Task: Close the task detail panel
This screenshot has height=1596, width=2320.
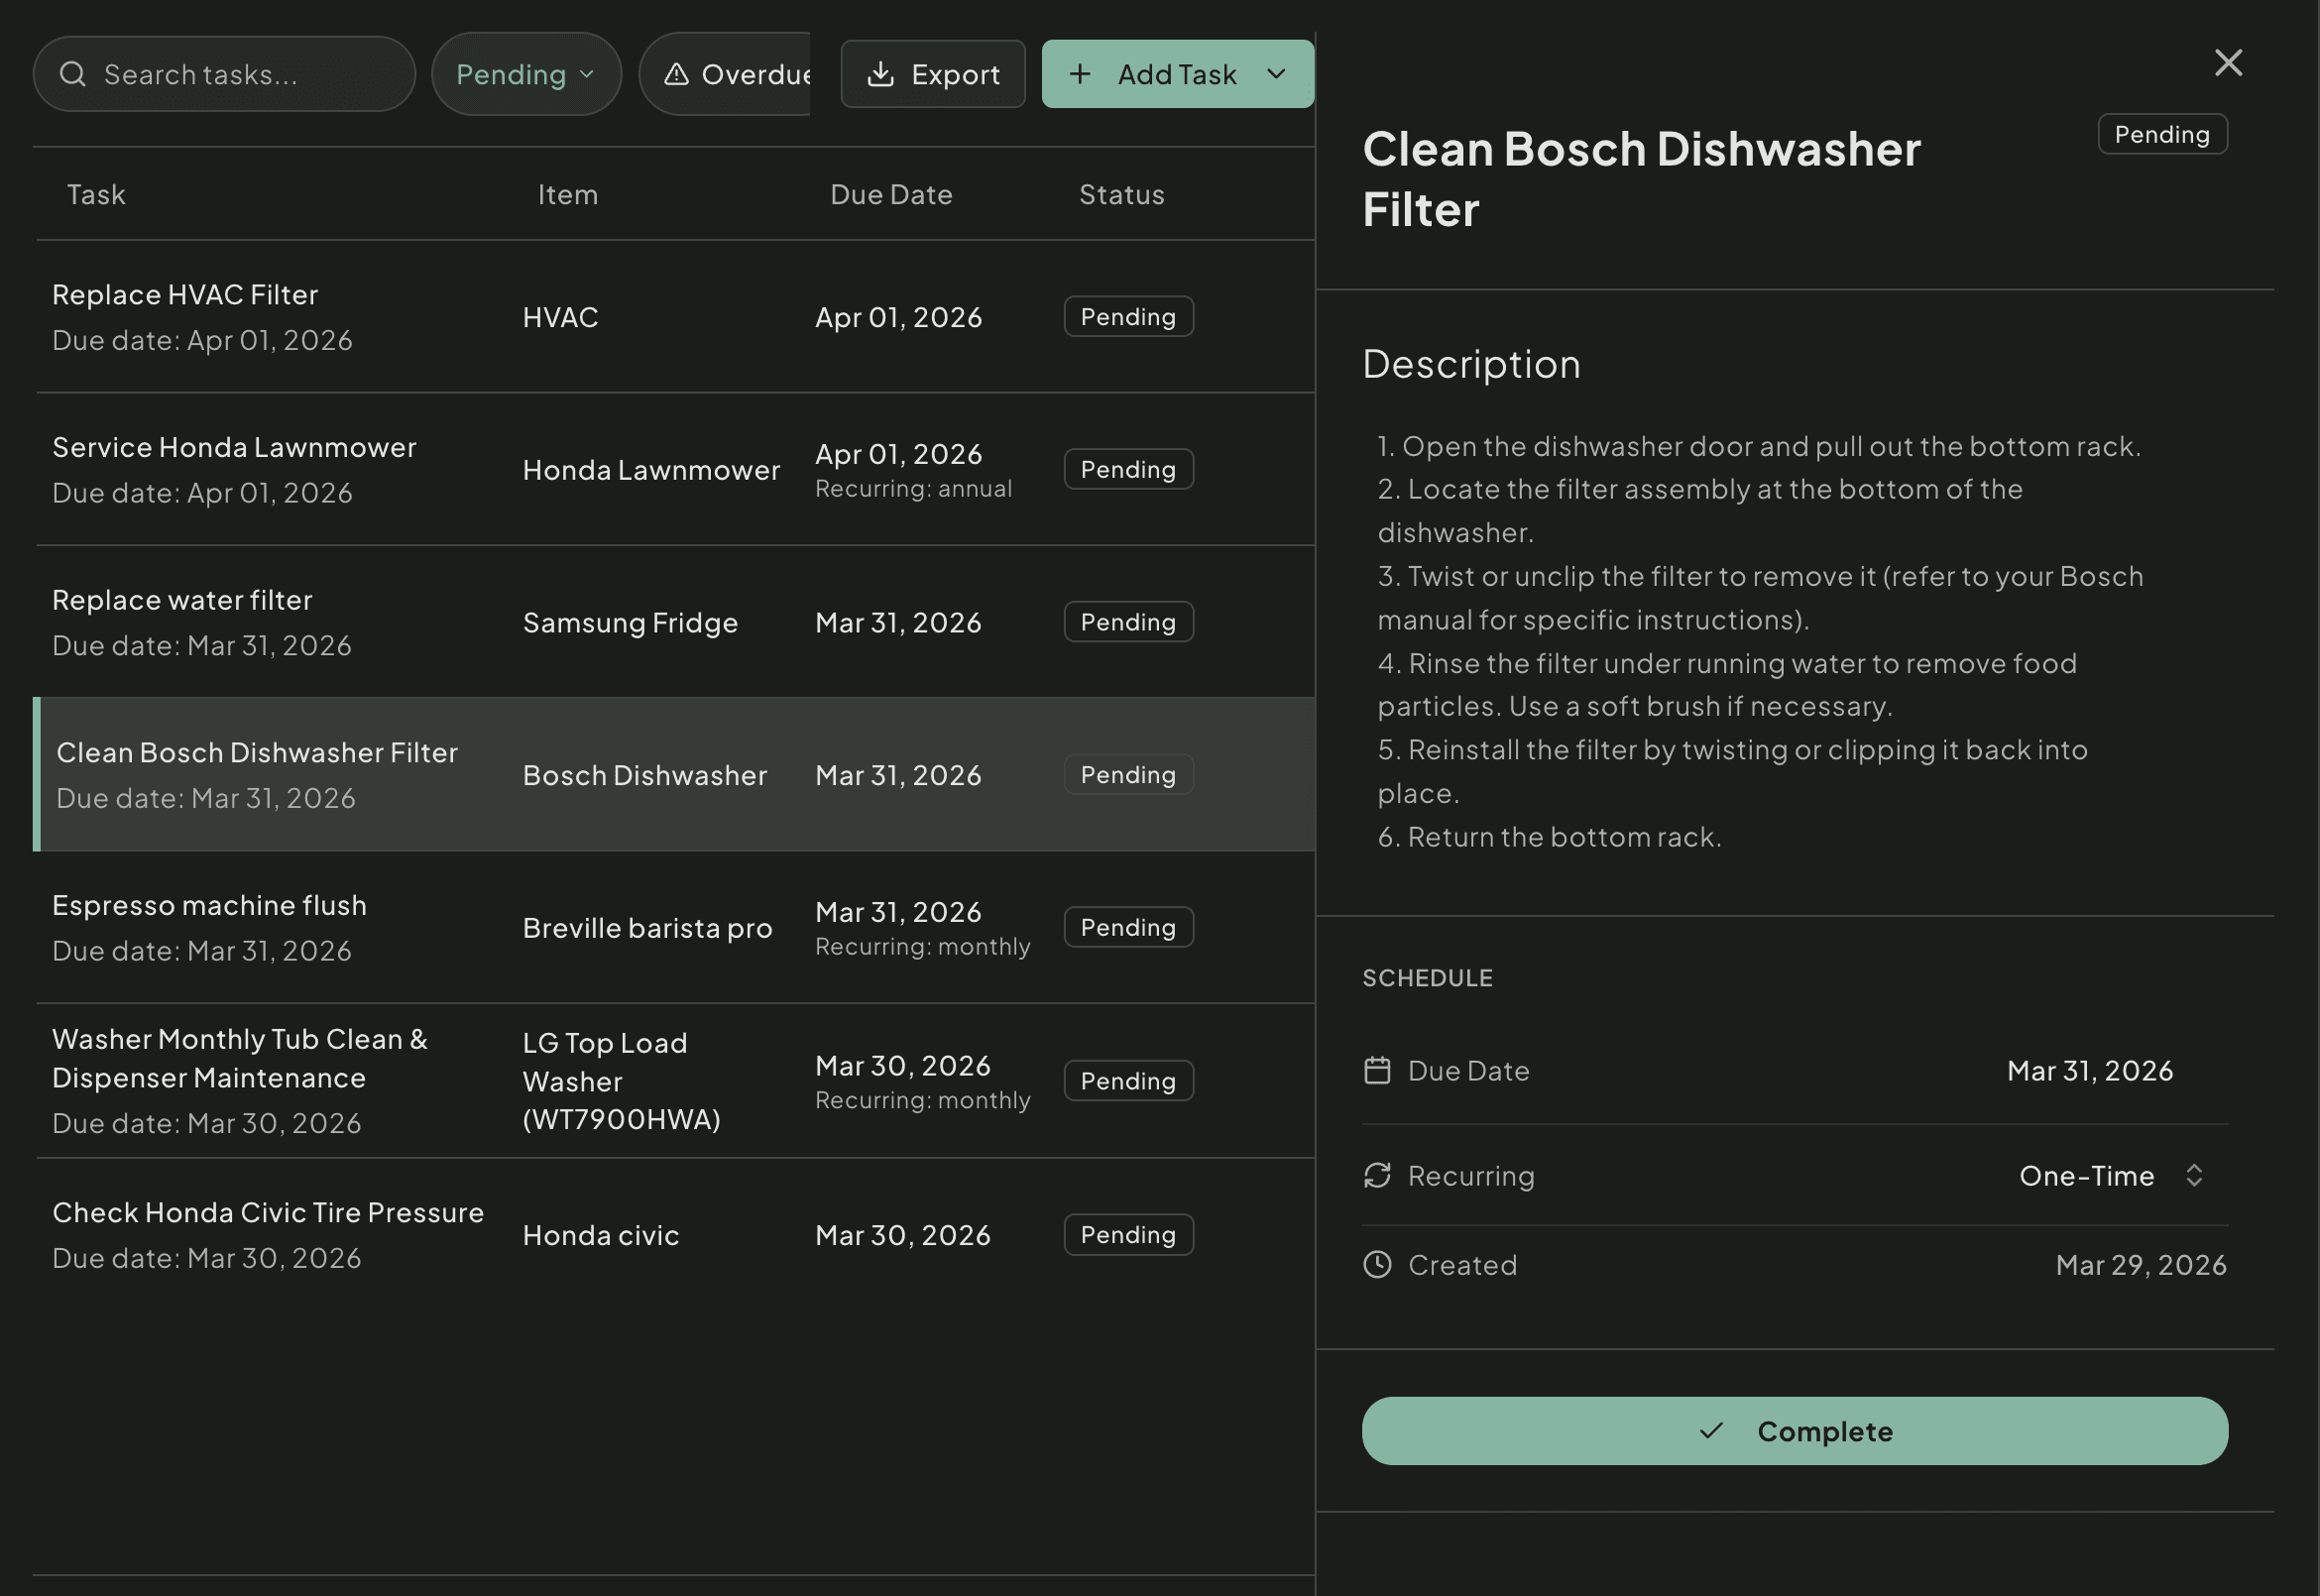Action: coord(2228,63)
